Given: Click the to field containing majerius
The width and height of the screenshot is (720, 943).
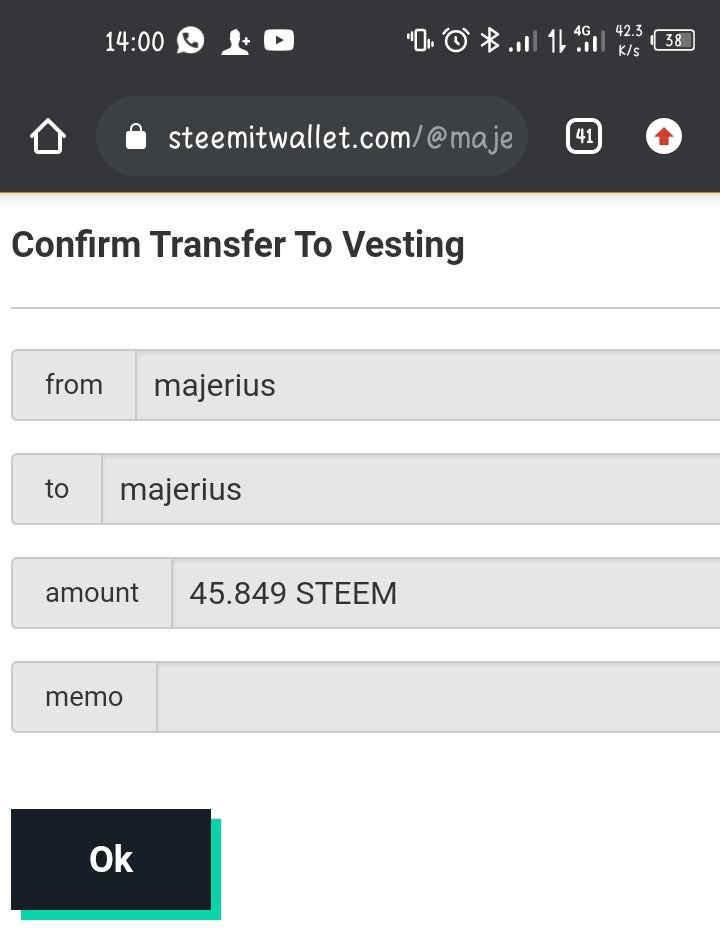Looking at the screenshot, I should 411,489.
